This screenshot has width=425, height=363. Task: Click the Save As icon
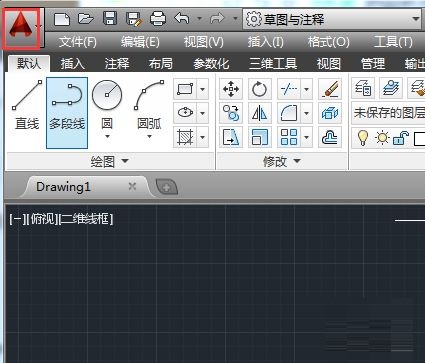click(134, 19)
